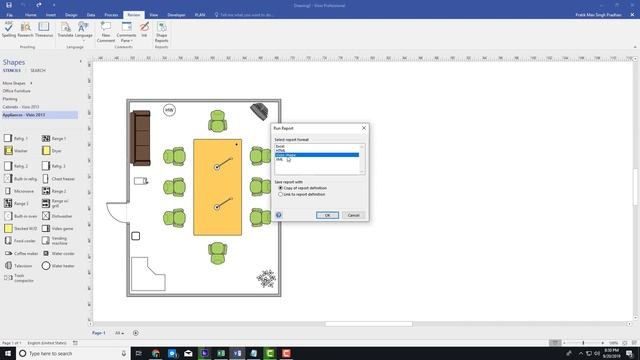
Task: Pick the Dishwasher shape
Action: pyautogui.click(x=57, y=216)
